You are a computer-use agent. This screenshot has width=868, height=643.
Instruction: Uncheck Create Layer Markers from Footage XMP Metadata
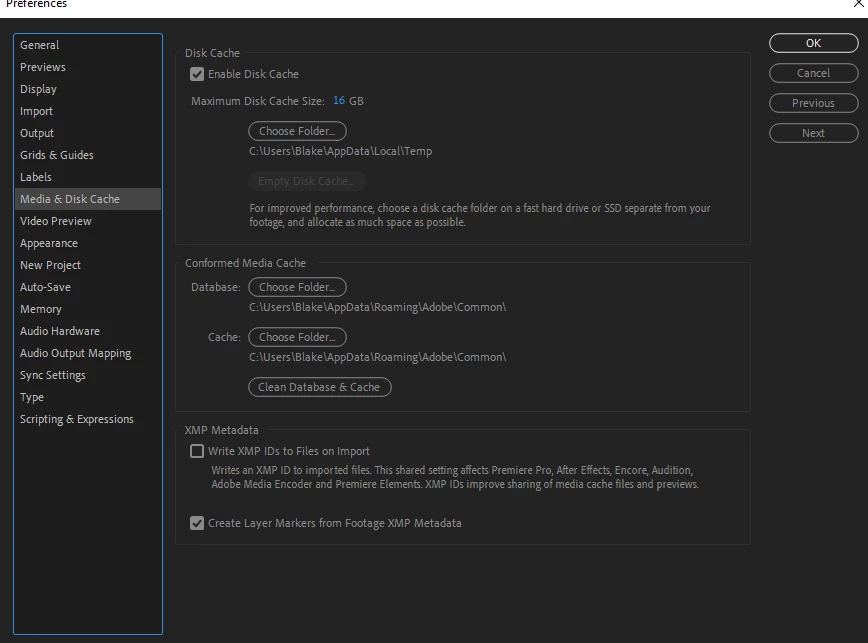197,523
